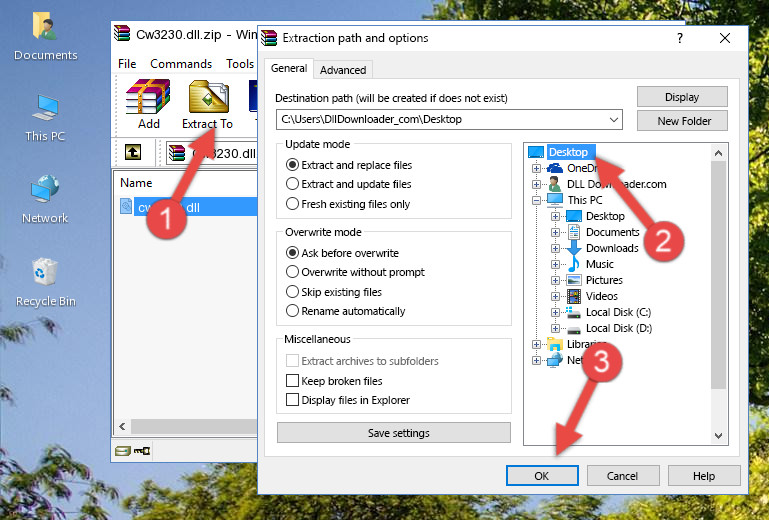Select Fresh existing files only option
The height and width of the screenshot is (520, 769).
pyautogui.click(x=348, y=204)
